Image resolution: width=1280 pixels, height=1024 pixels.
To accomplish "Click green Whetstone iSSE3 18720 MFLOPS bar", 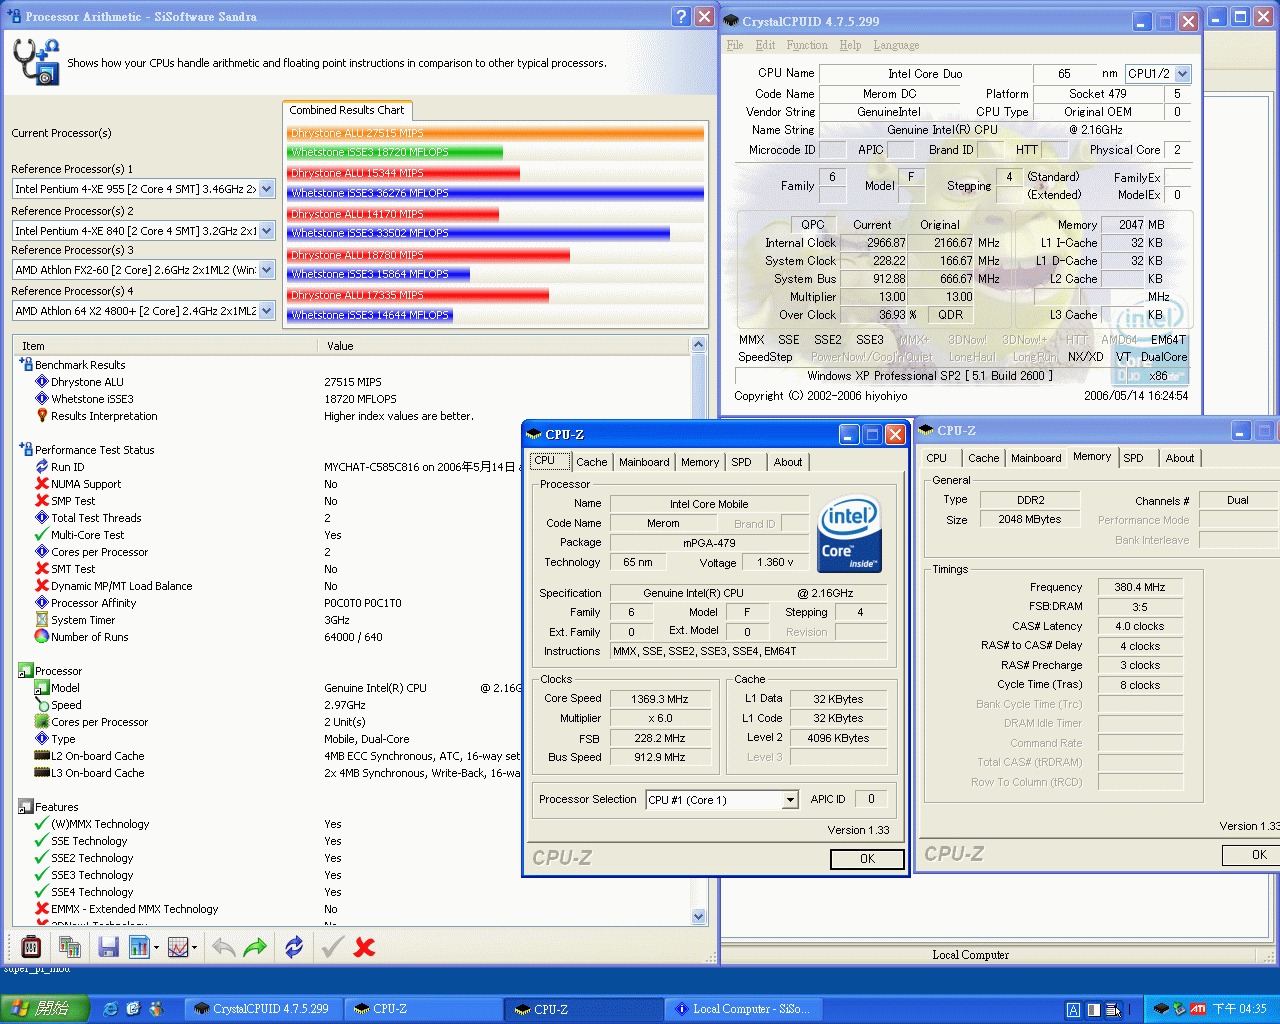I will 395,152.
